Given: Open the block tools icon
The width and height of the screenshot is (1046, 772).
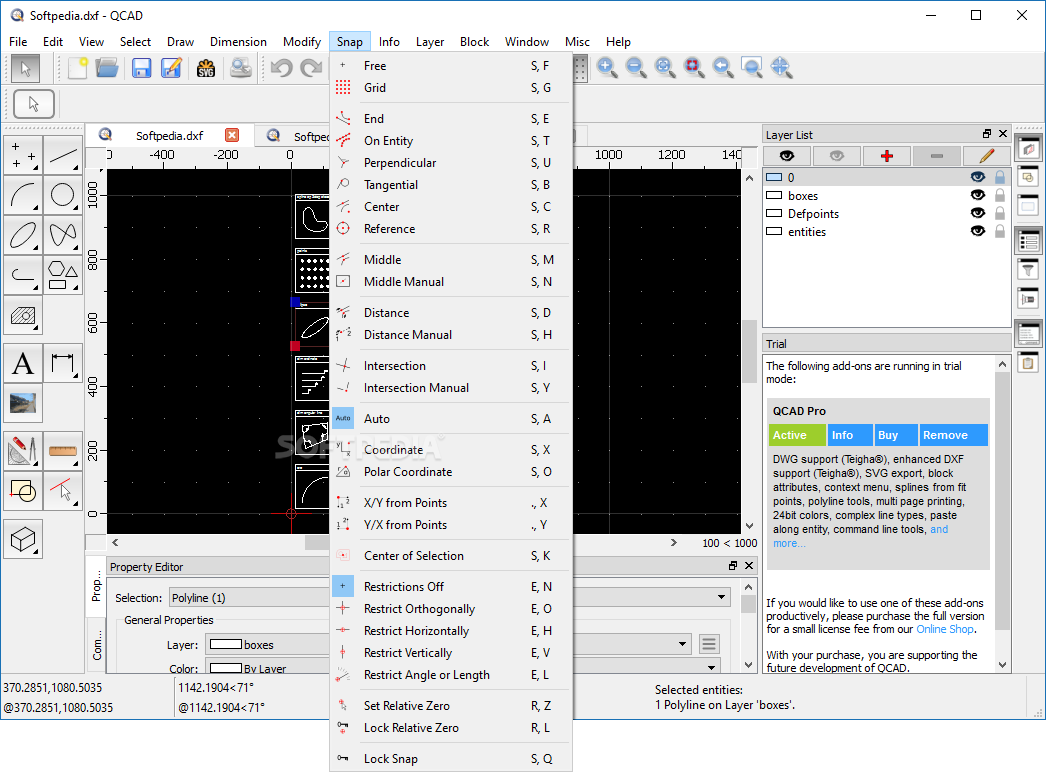Looking at the screenshot, I should 23,491.
